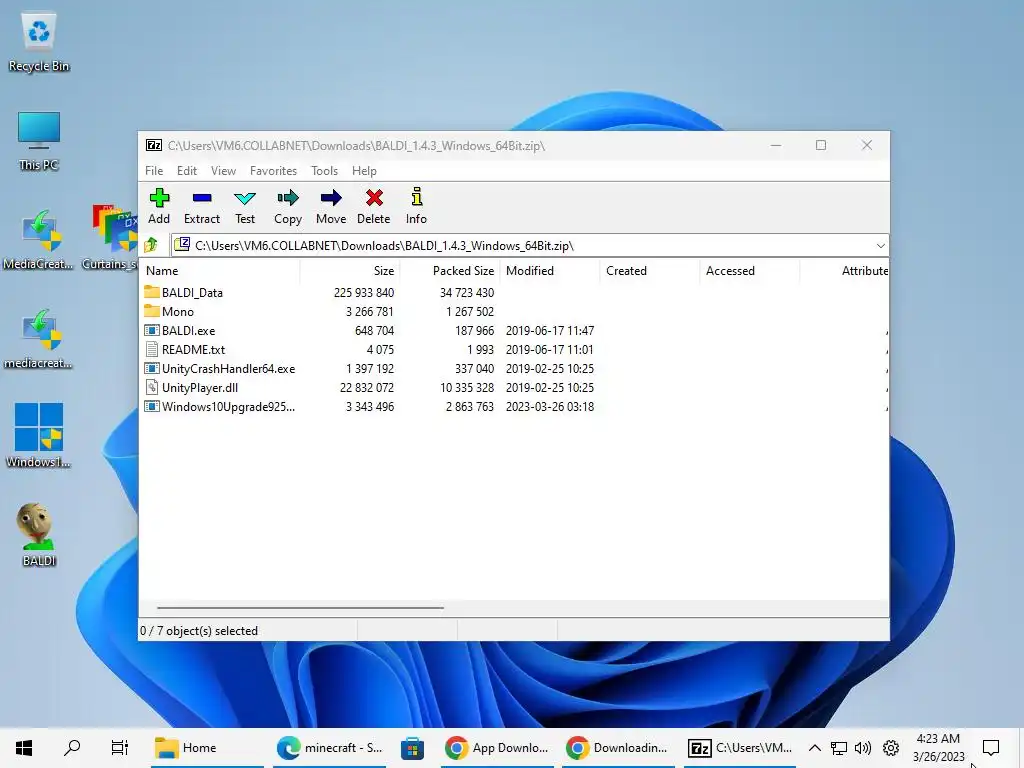Select the Windows1... desktop icon
Viewport: 1024px width, 768px height.
[x=39, y=436]
